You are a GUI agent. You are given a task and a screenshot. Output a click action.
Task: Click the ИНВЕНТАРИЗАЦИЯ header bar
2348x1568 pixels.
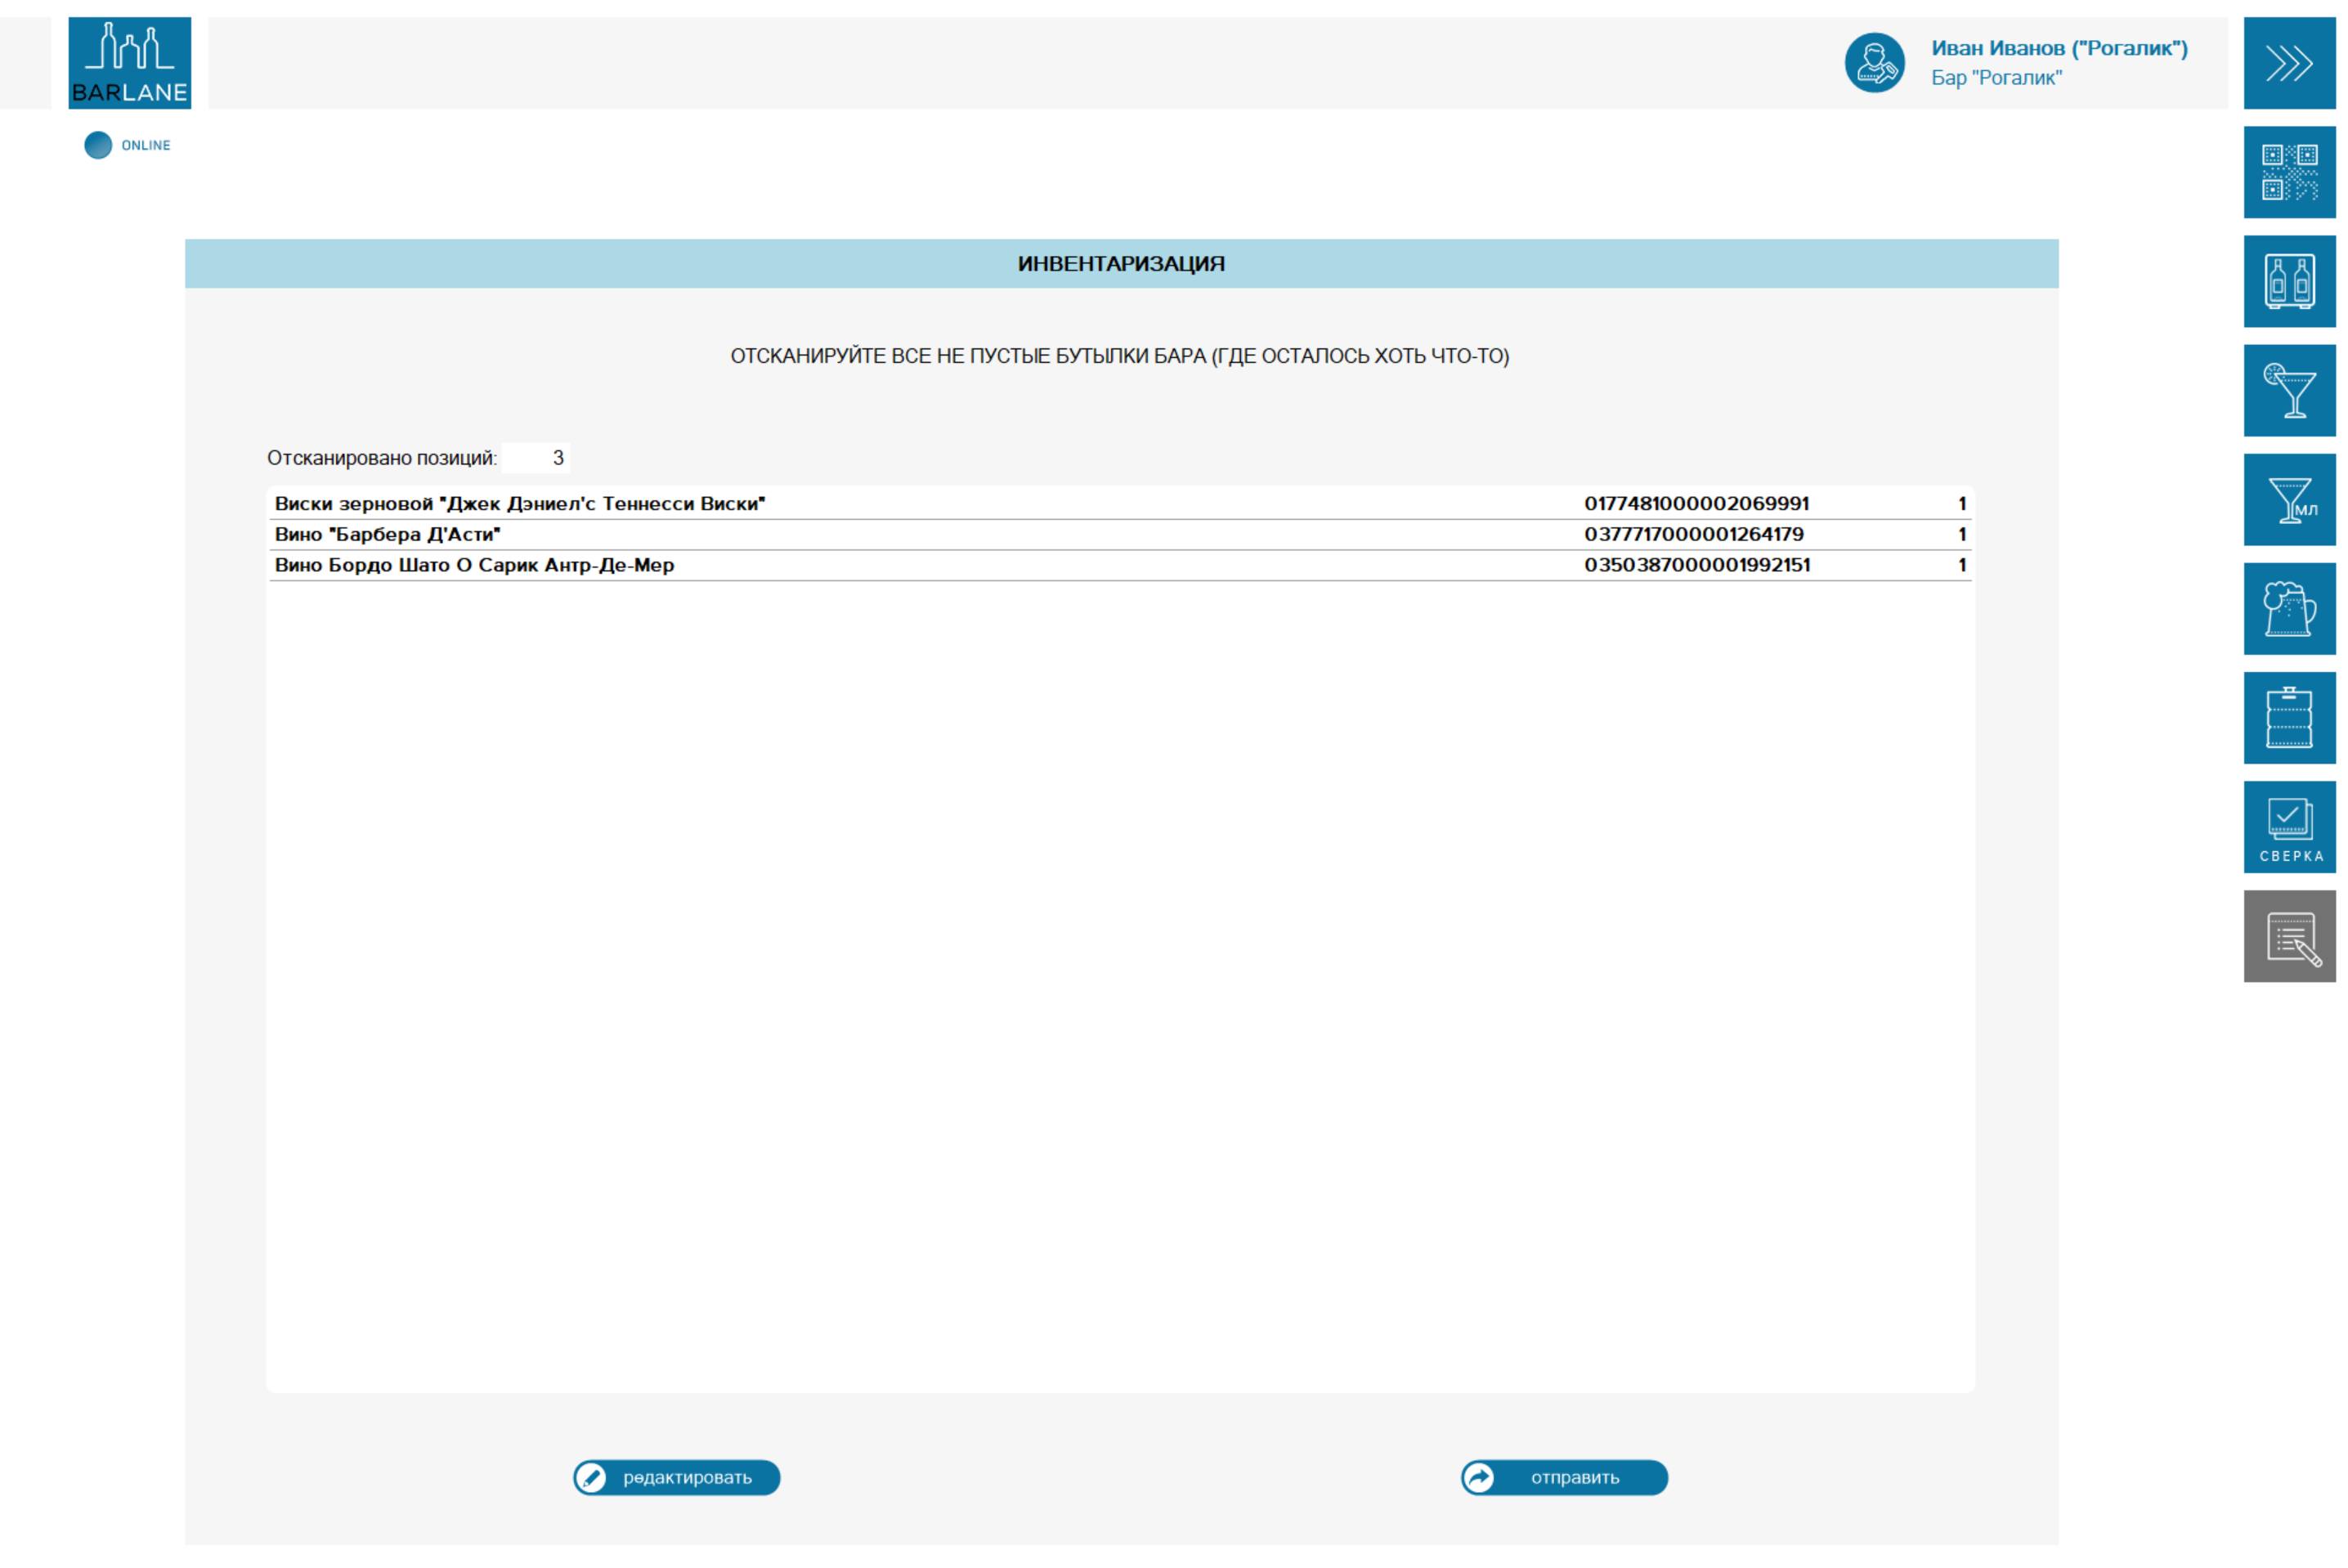point(1120,263)
